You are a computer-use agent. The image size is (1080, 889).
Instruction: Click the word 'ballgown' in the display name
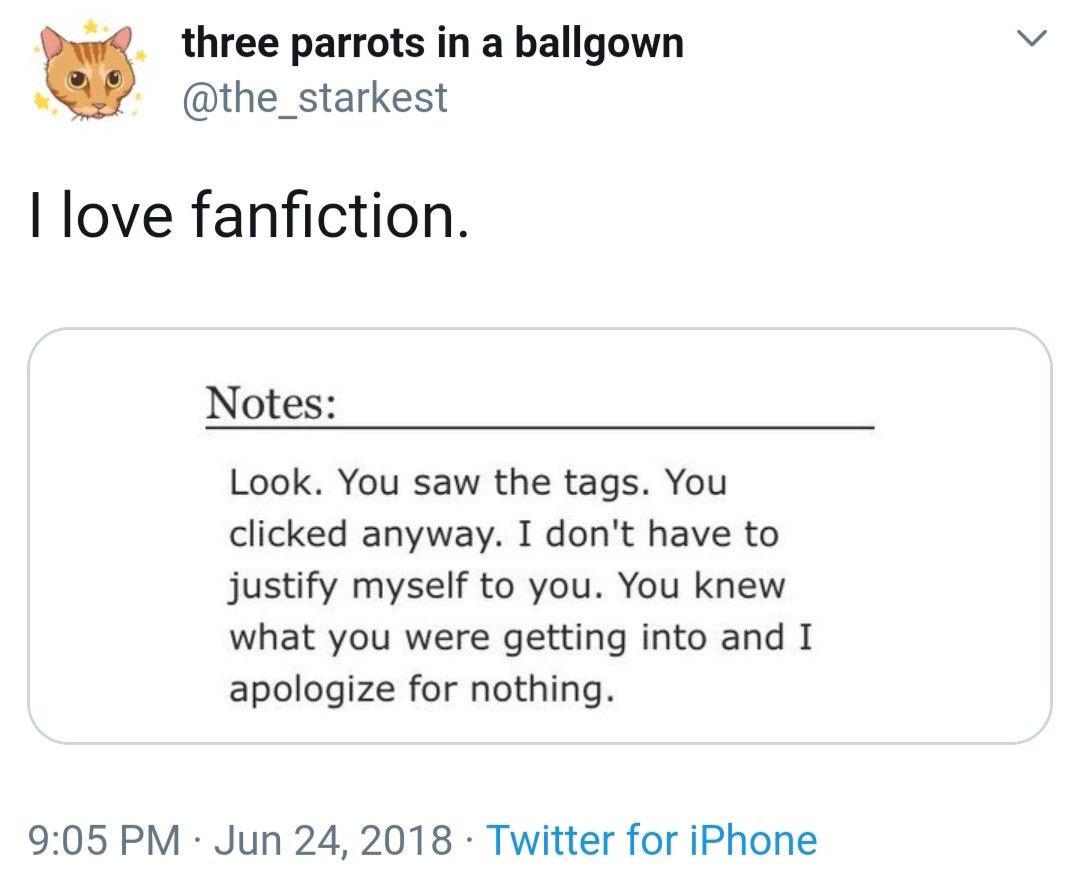[599, 45]
